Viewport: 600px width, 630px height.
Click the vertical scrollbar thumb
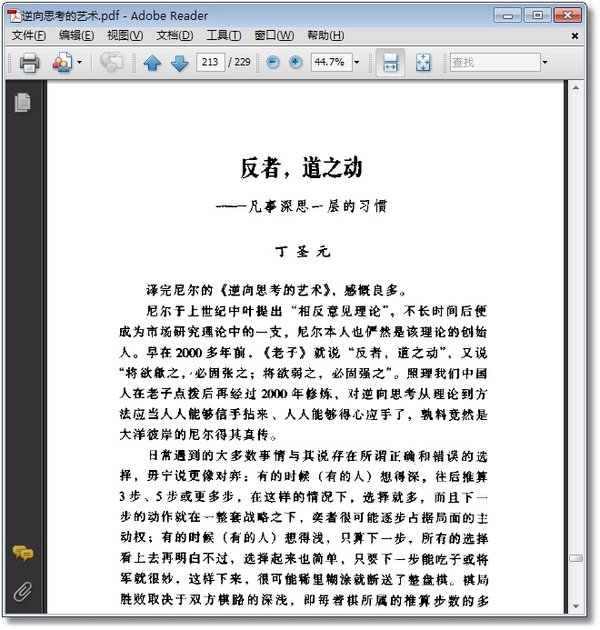tap(576, 558)
